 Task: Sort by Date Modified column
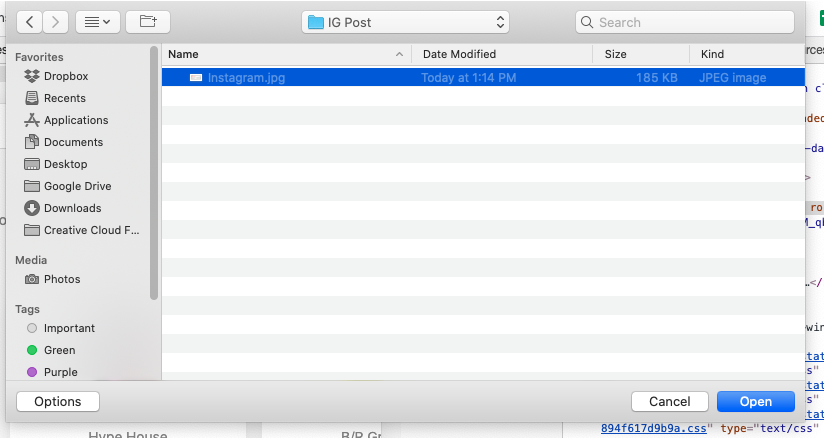[459, 54]
